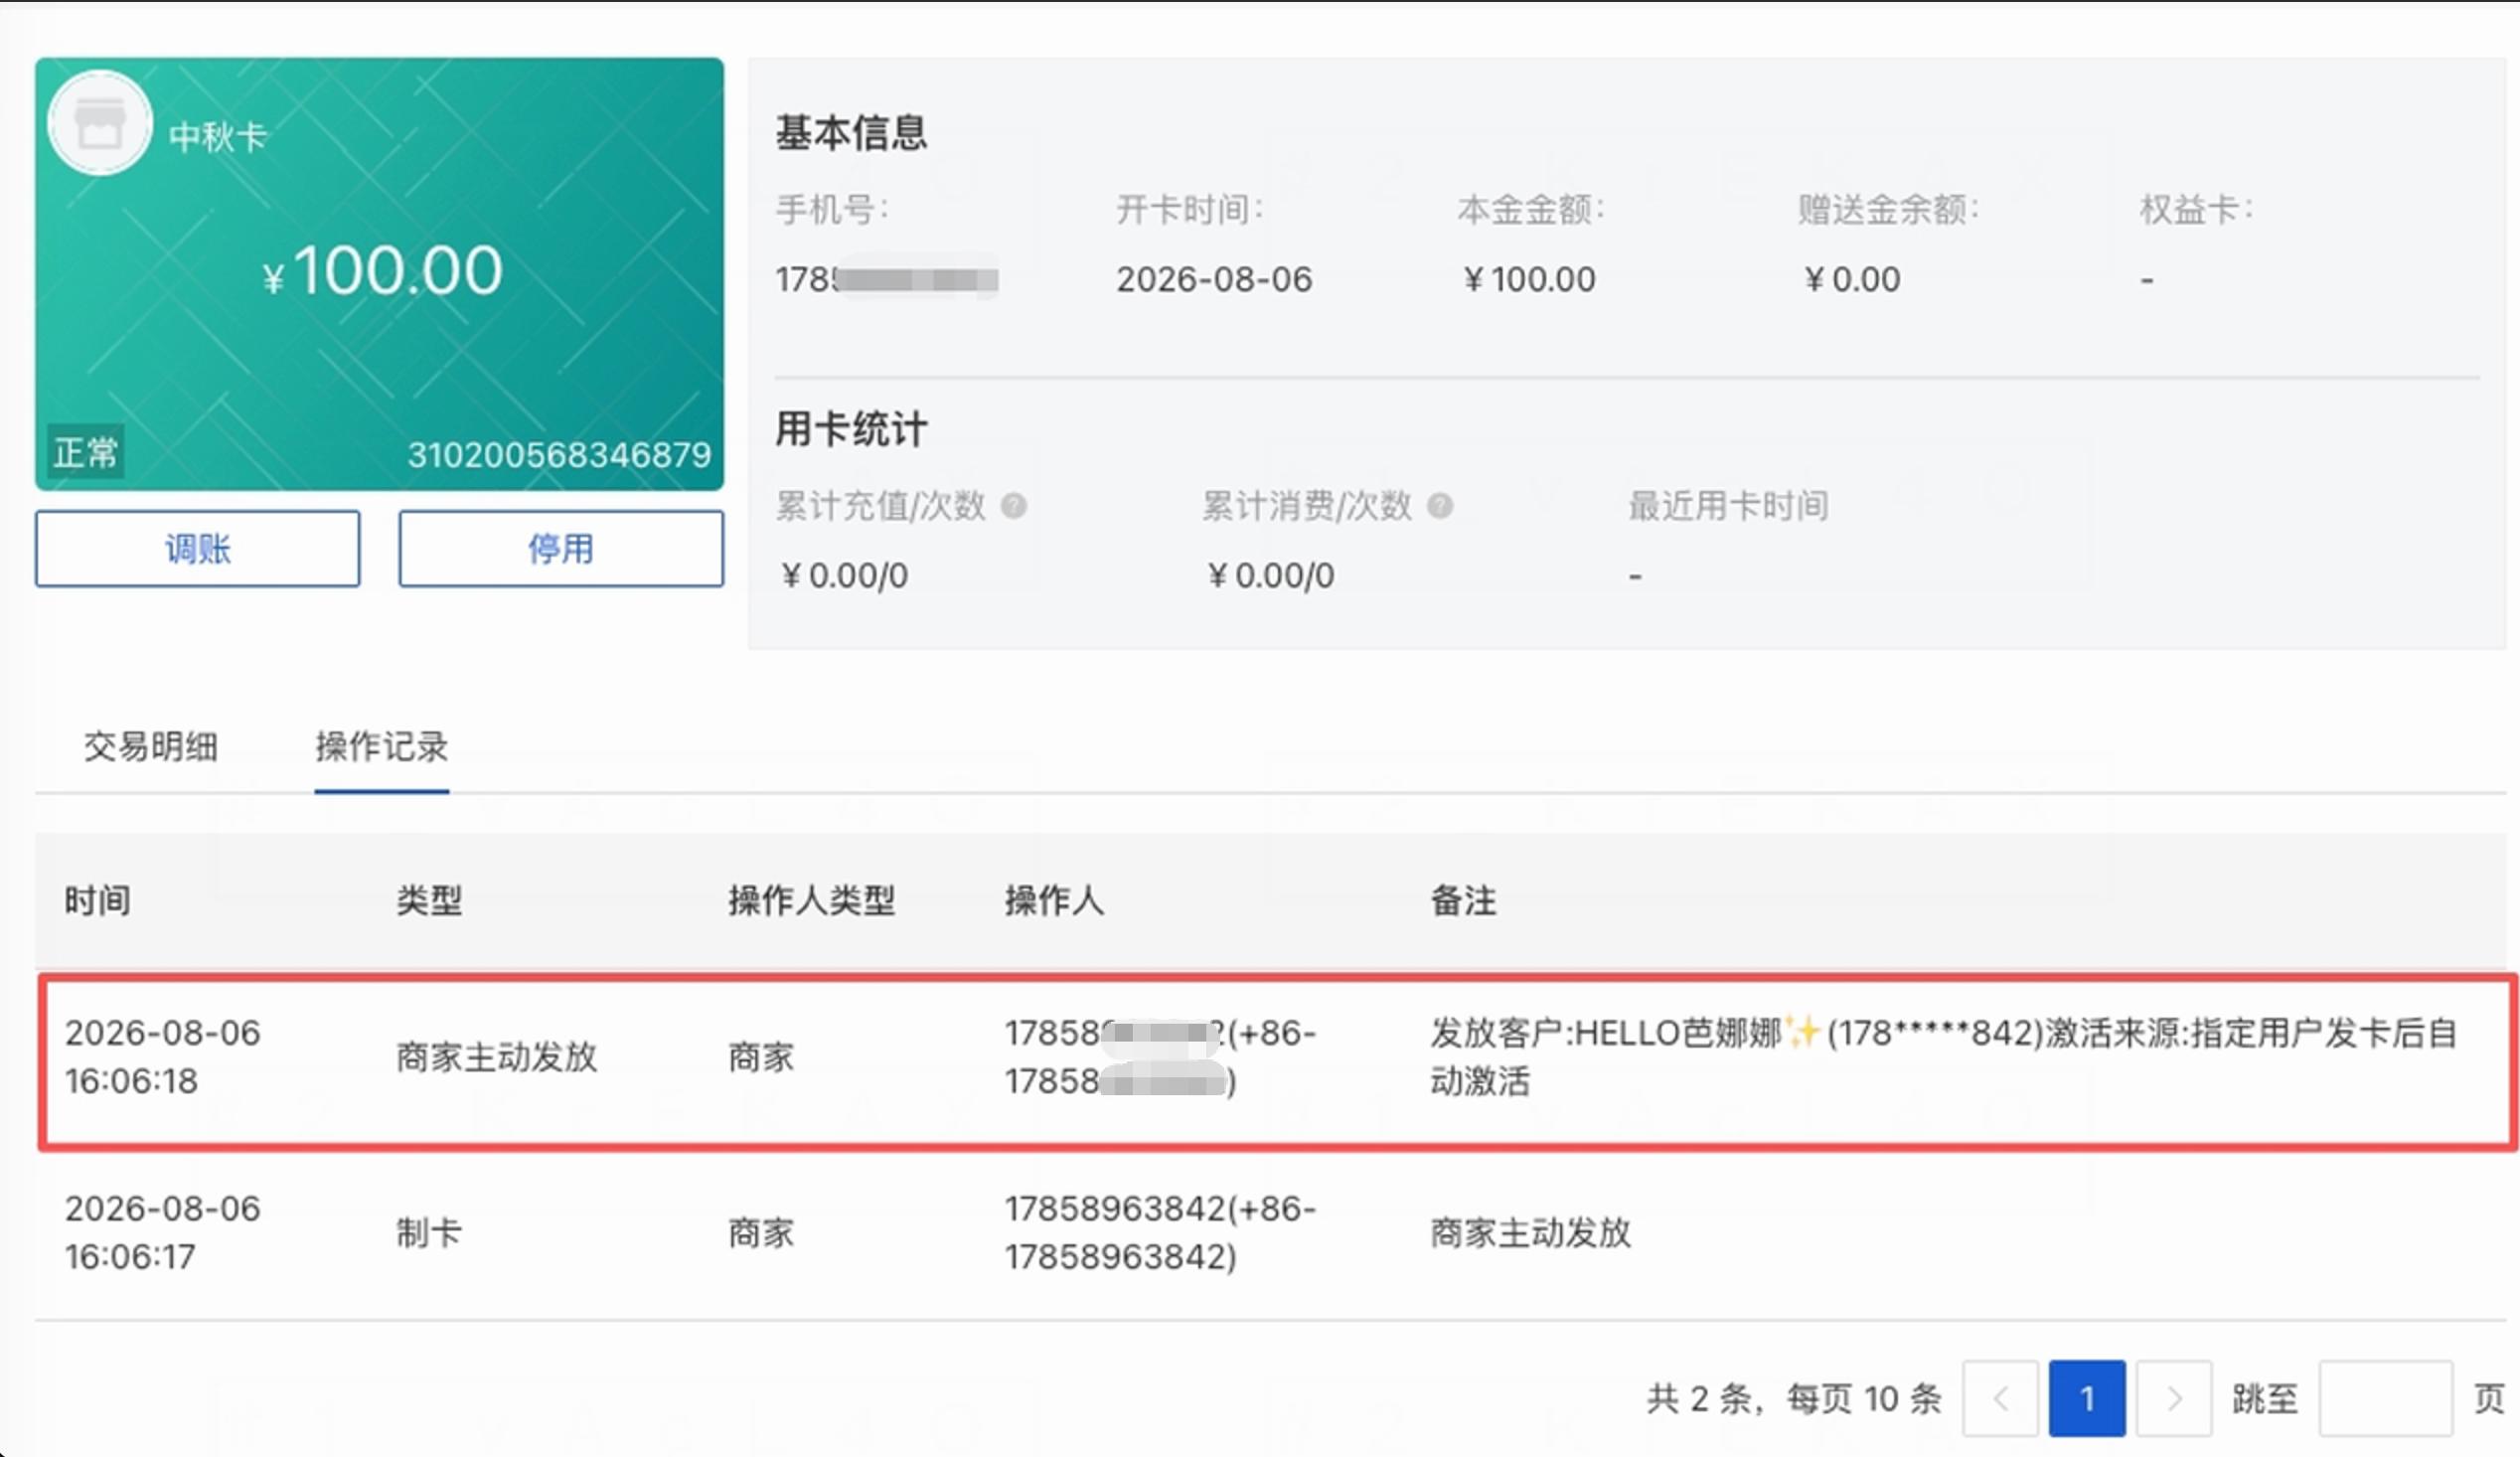Go to the previous page arrow
Viewport: 2520px width, 1457px height.
tap(2000, 1398)
